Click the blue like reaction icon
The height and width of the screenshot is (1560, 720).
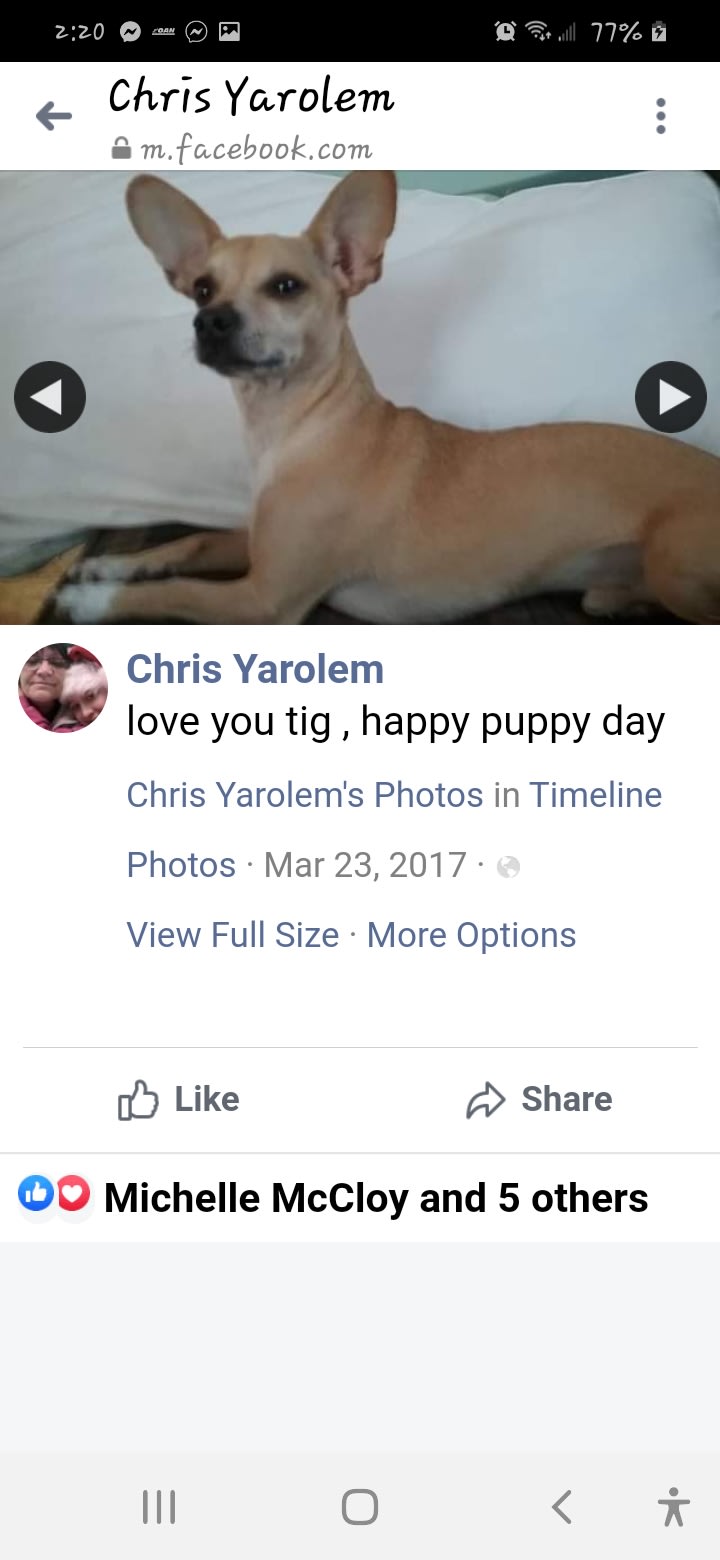pos(37,1194)
